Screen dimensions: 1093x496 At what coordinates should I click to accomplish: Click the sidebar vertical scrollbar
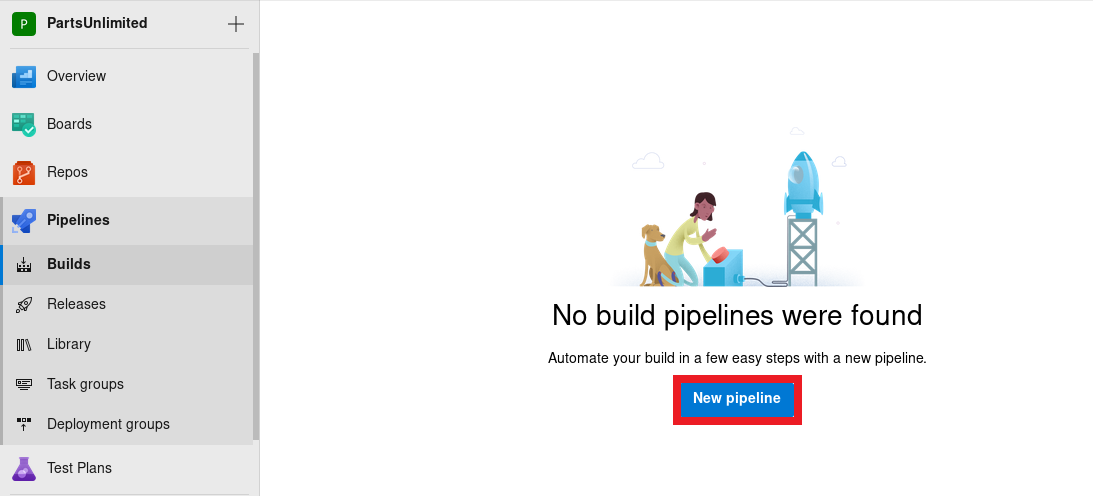tap(256, 246)
